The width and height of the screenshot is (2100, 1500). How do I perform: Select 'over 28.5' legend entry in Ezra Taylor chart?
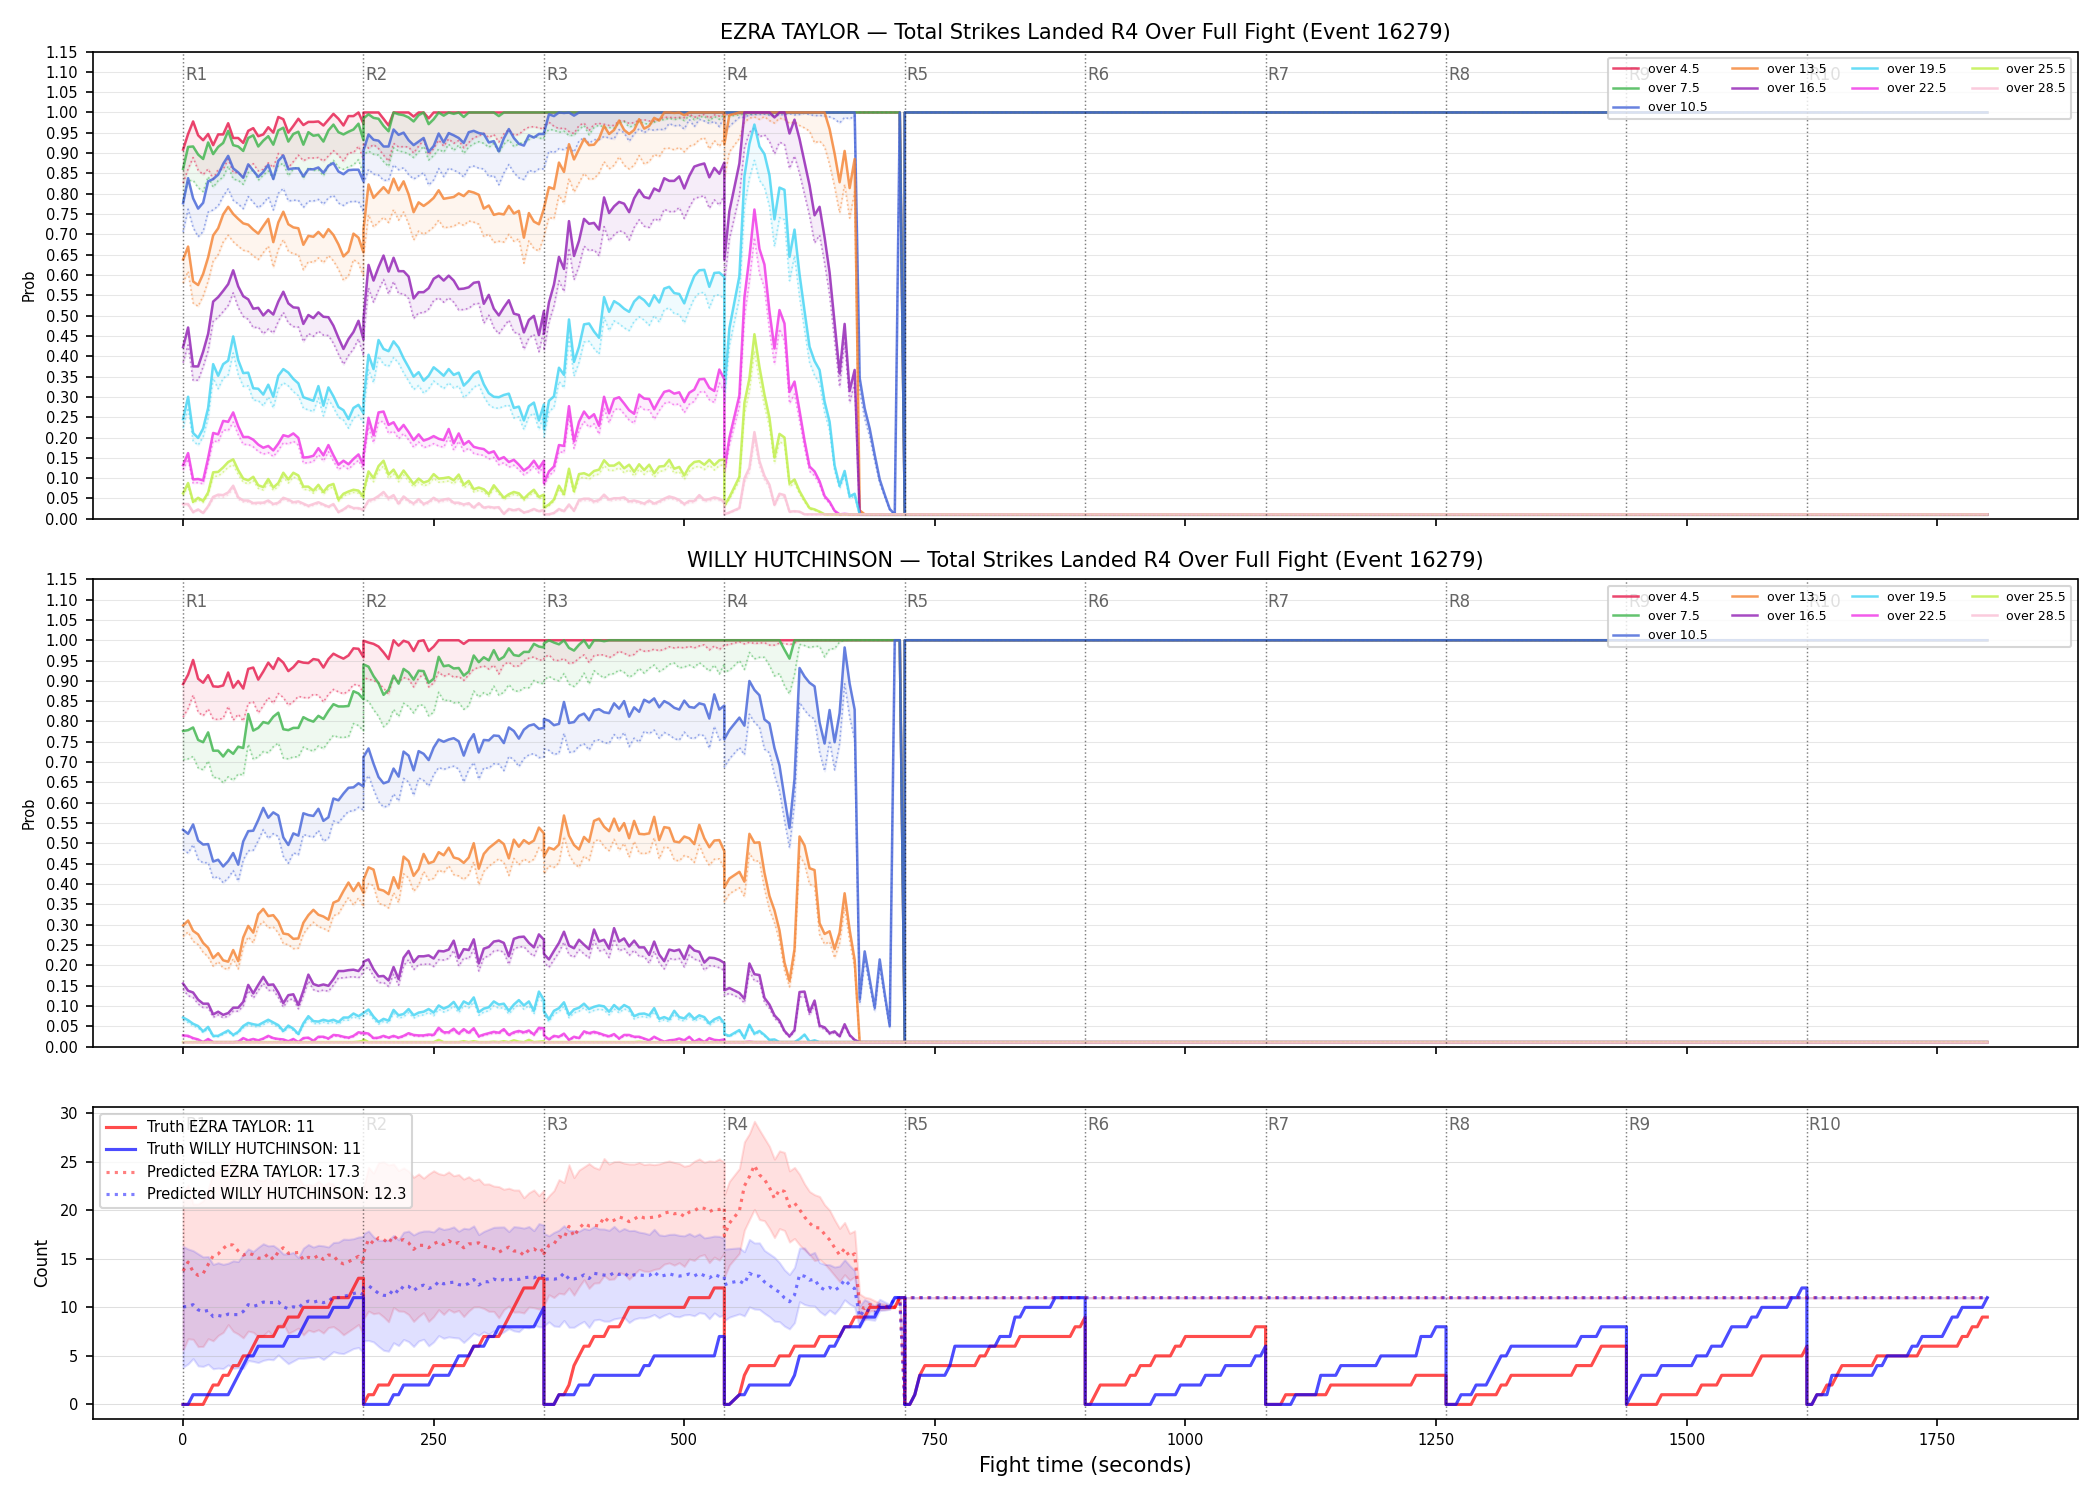pos(2018,88)
